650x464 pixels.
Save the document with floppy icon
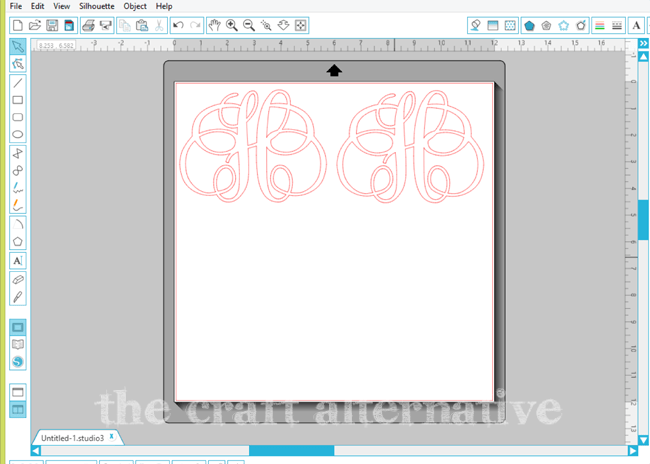pos(52,26)
